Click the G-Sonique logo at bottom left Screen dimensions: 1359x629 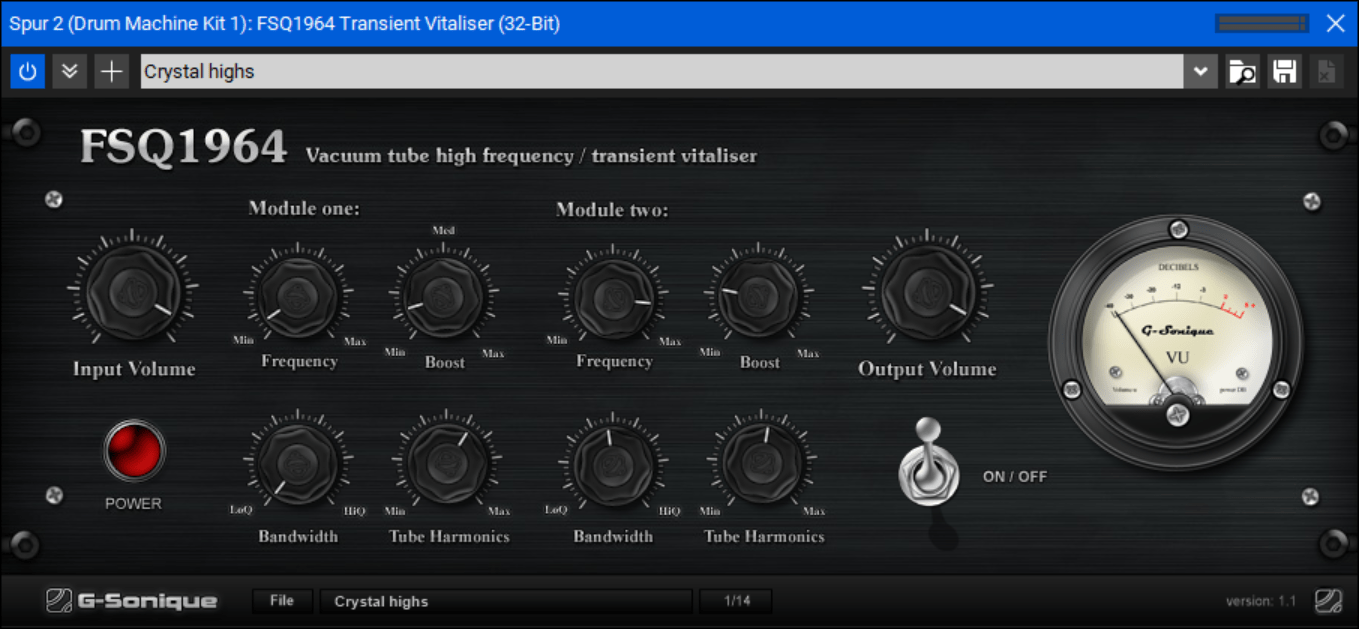pyautogui.click(x=131, y=601)
